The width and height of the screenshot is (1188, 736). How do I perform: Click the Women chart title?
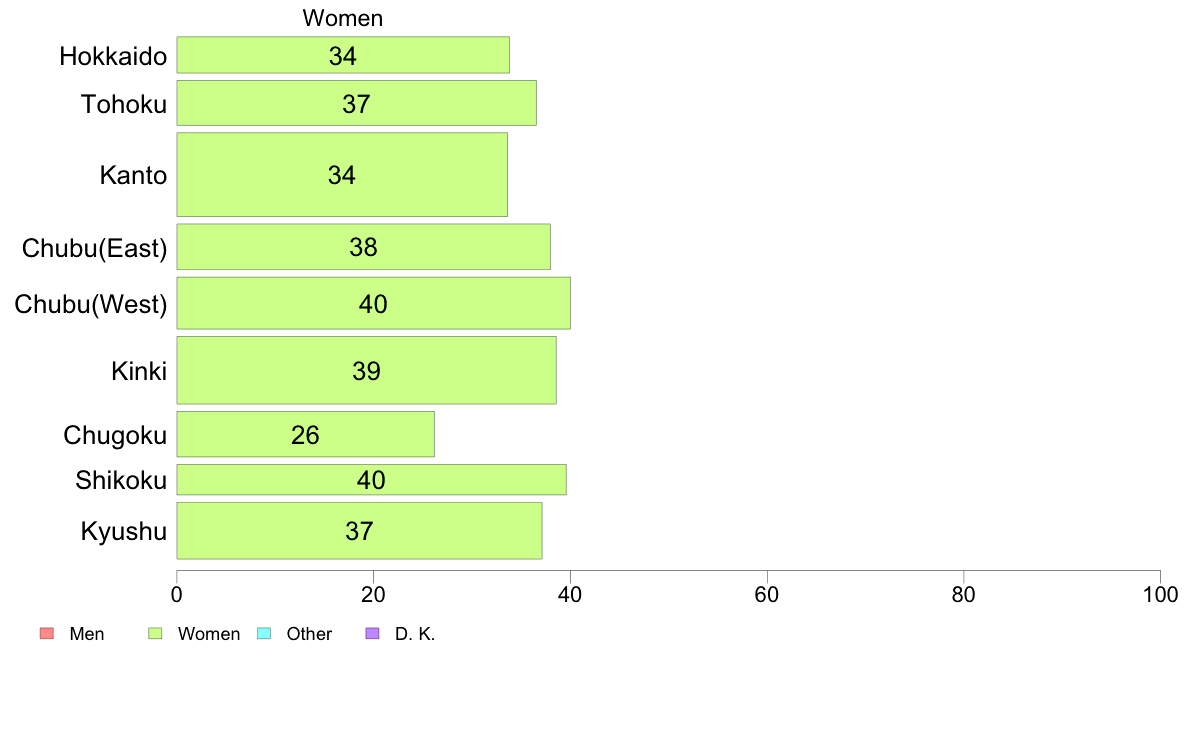[342, 18]
